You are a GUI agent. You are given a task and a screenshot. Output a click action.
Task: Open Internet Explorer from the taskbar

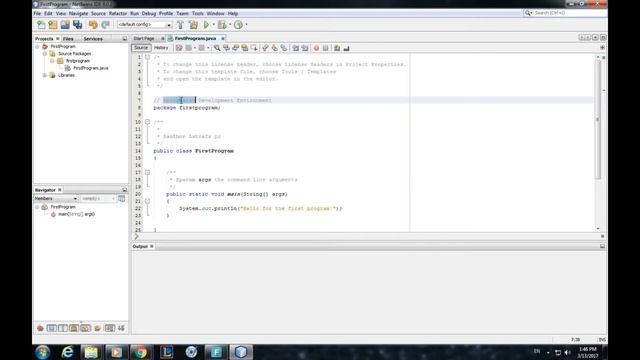(67, 352)
